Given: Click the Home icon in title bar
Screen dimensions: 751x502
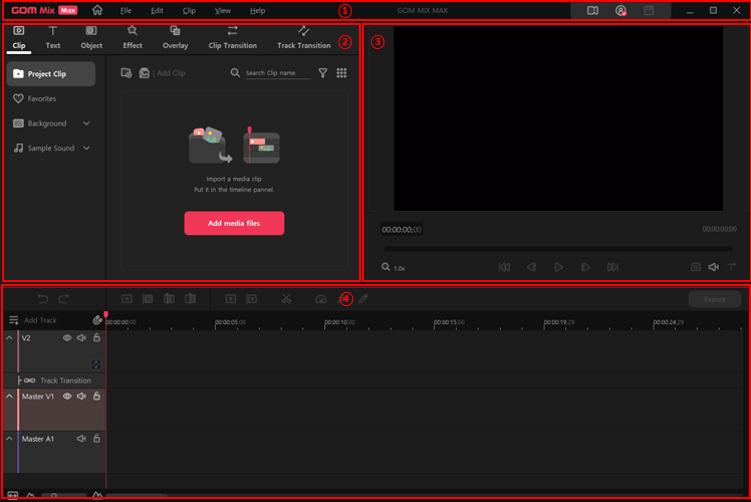Looking at the screenshot, I should coord(97,10).
